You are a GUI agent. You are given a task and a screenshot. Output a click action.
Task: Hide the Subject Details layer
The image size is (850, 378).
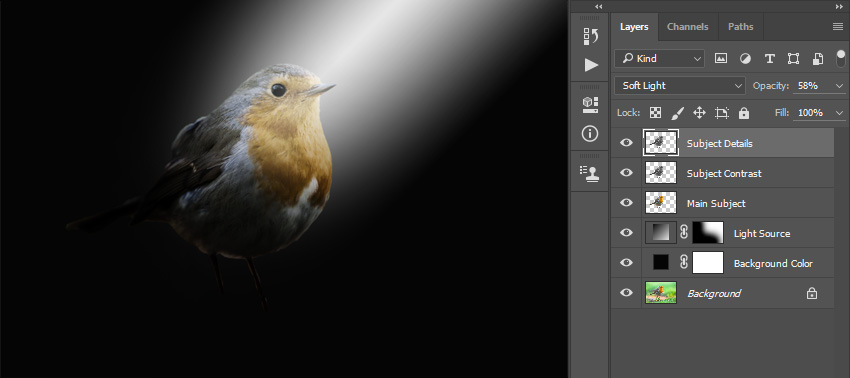click(626, 143)
